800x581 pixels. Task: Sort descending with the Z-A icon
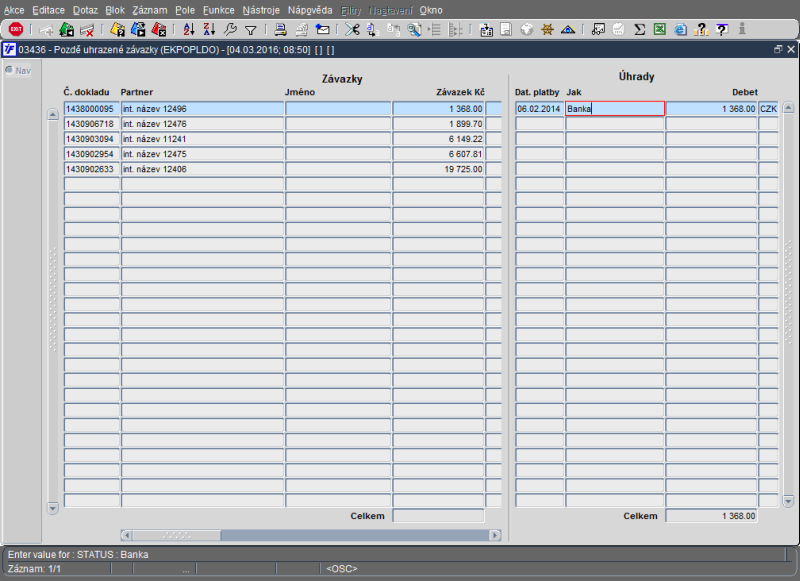209,30
